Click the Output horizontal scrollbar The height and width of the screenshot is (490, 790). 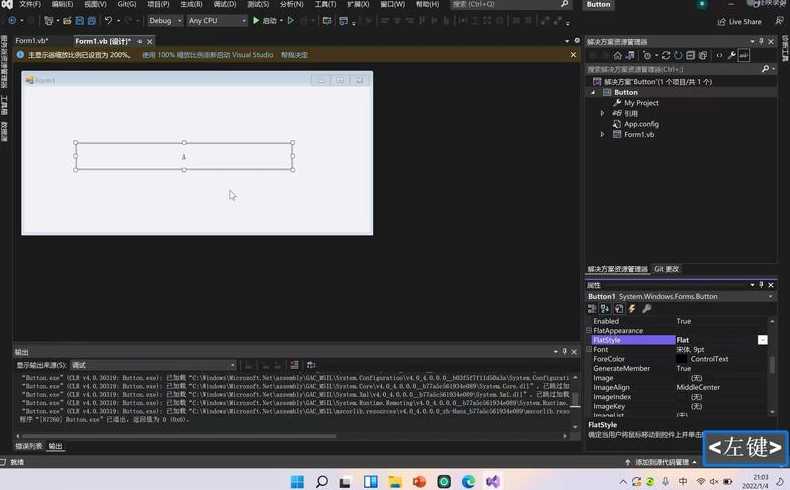[179, 436]
